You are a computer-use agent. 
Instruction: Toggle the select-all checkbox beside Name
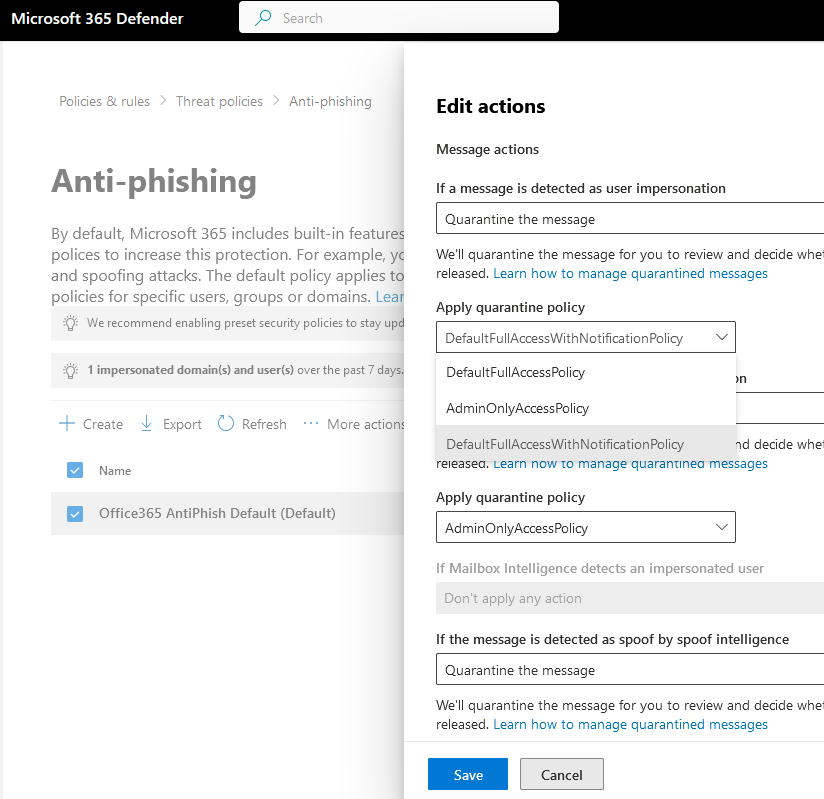[74, 471]
